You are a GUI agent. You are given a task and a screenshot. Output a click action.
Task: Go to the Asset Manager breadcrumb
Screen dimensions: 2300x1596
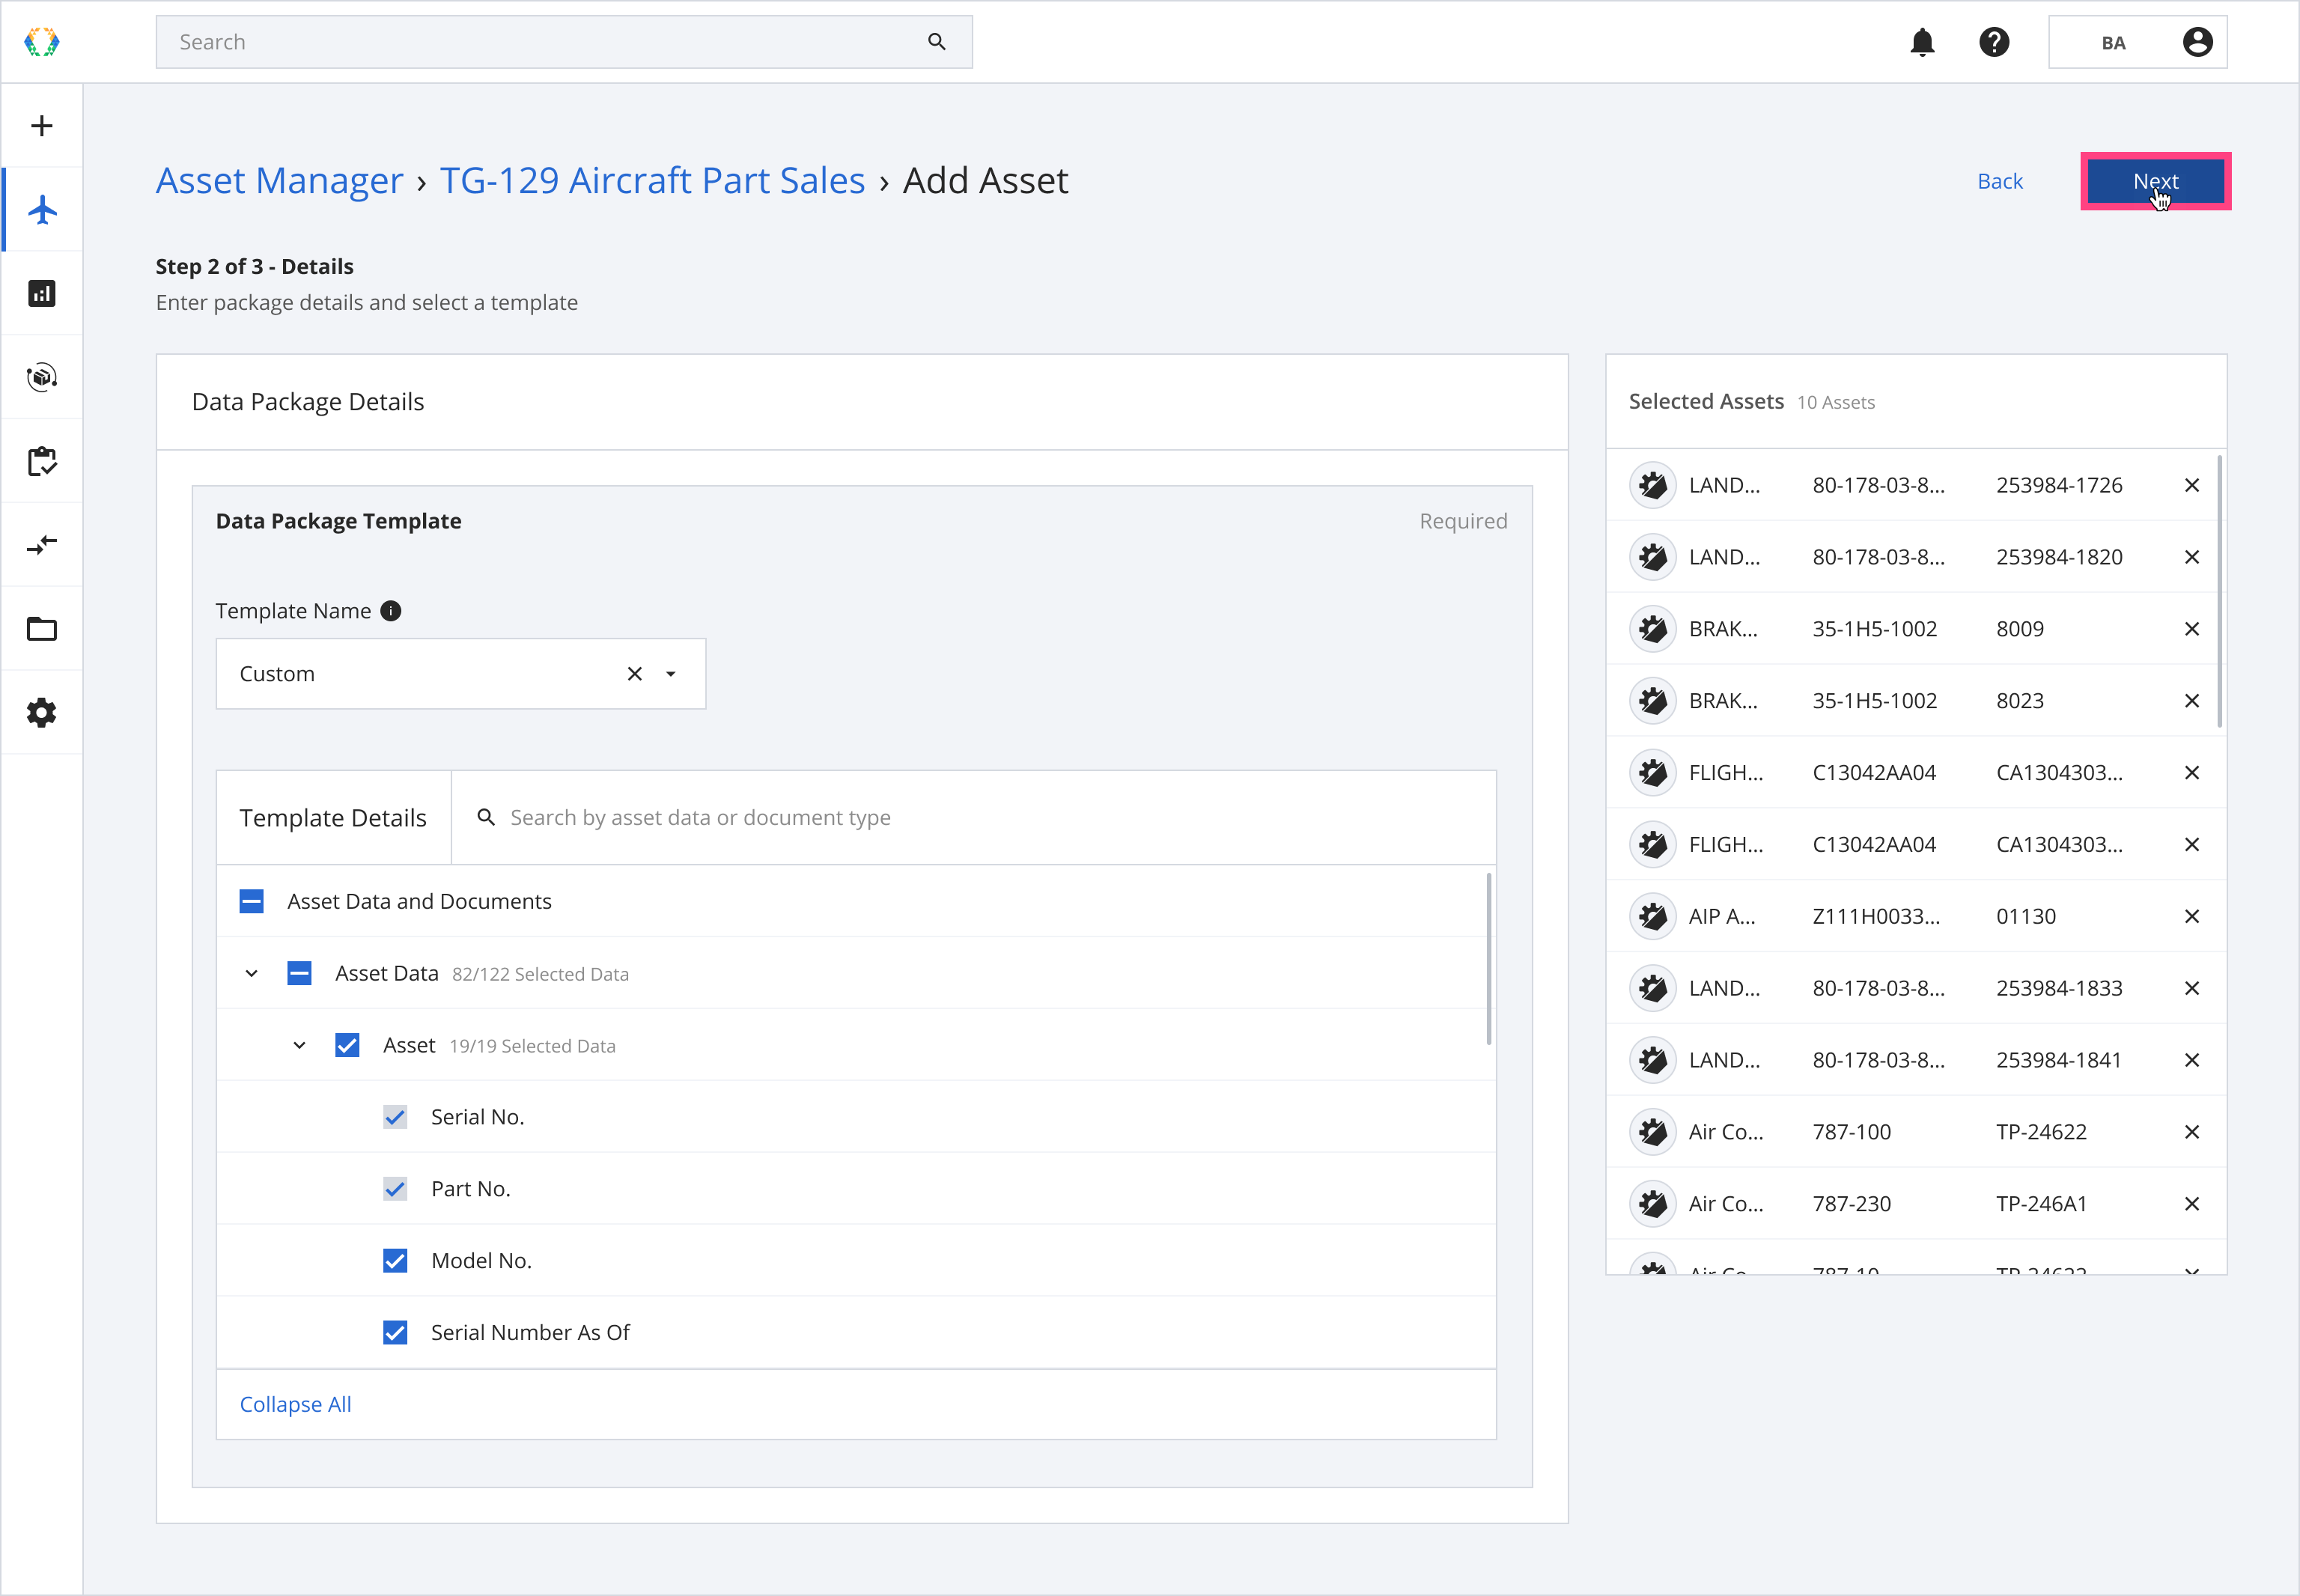[279, 181]
